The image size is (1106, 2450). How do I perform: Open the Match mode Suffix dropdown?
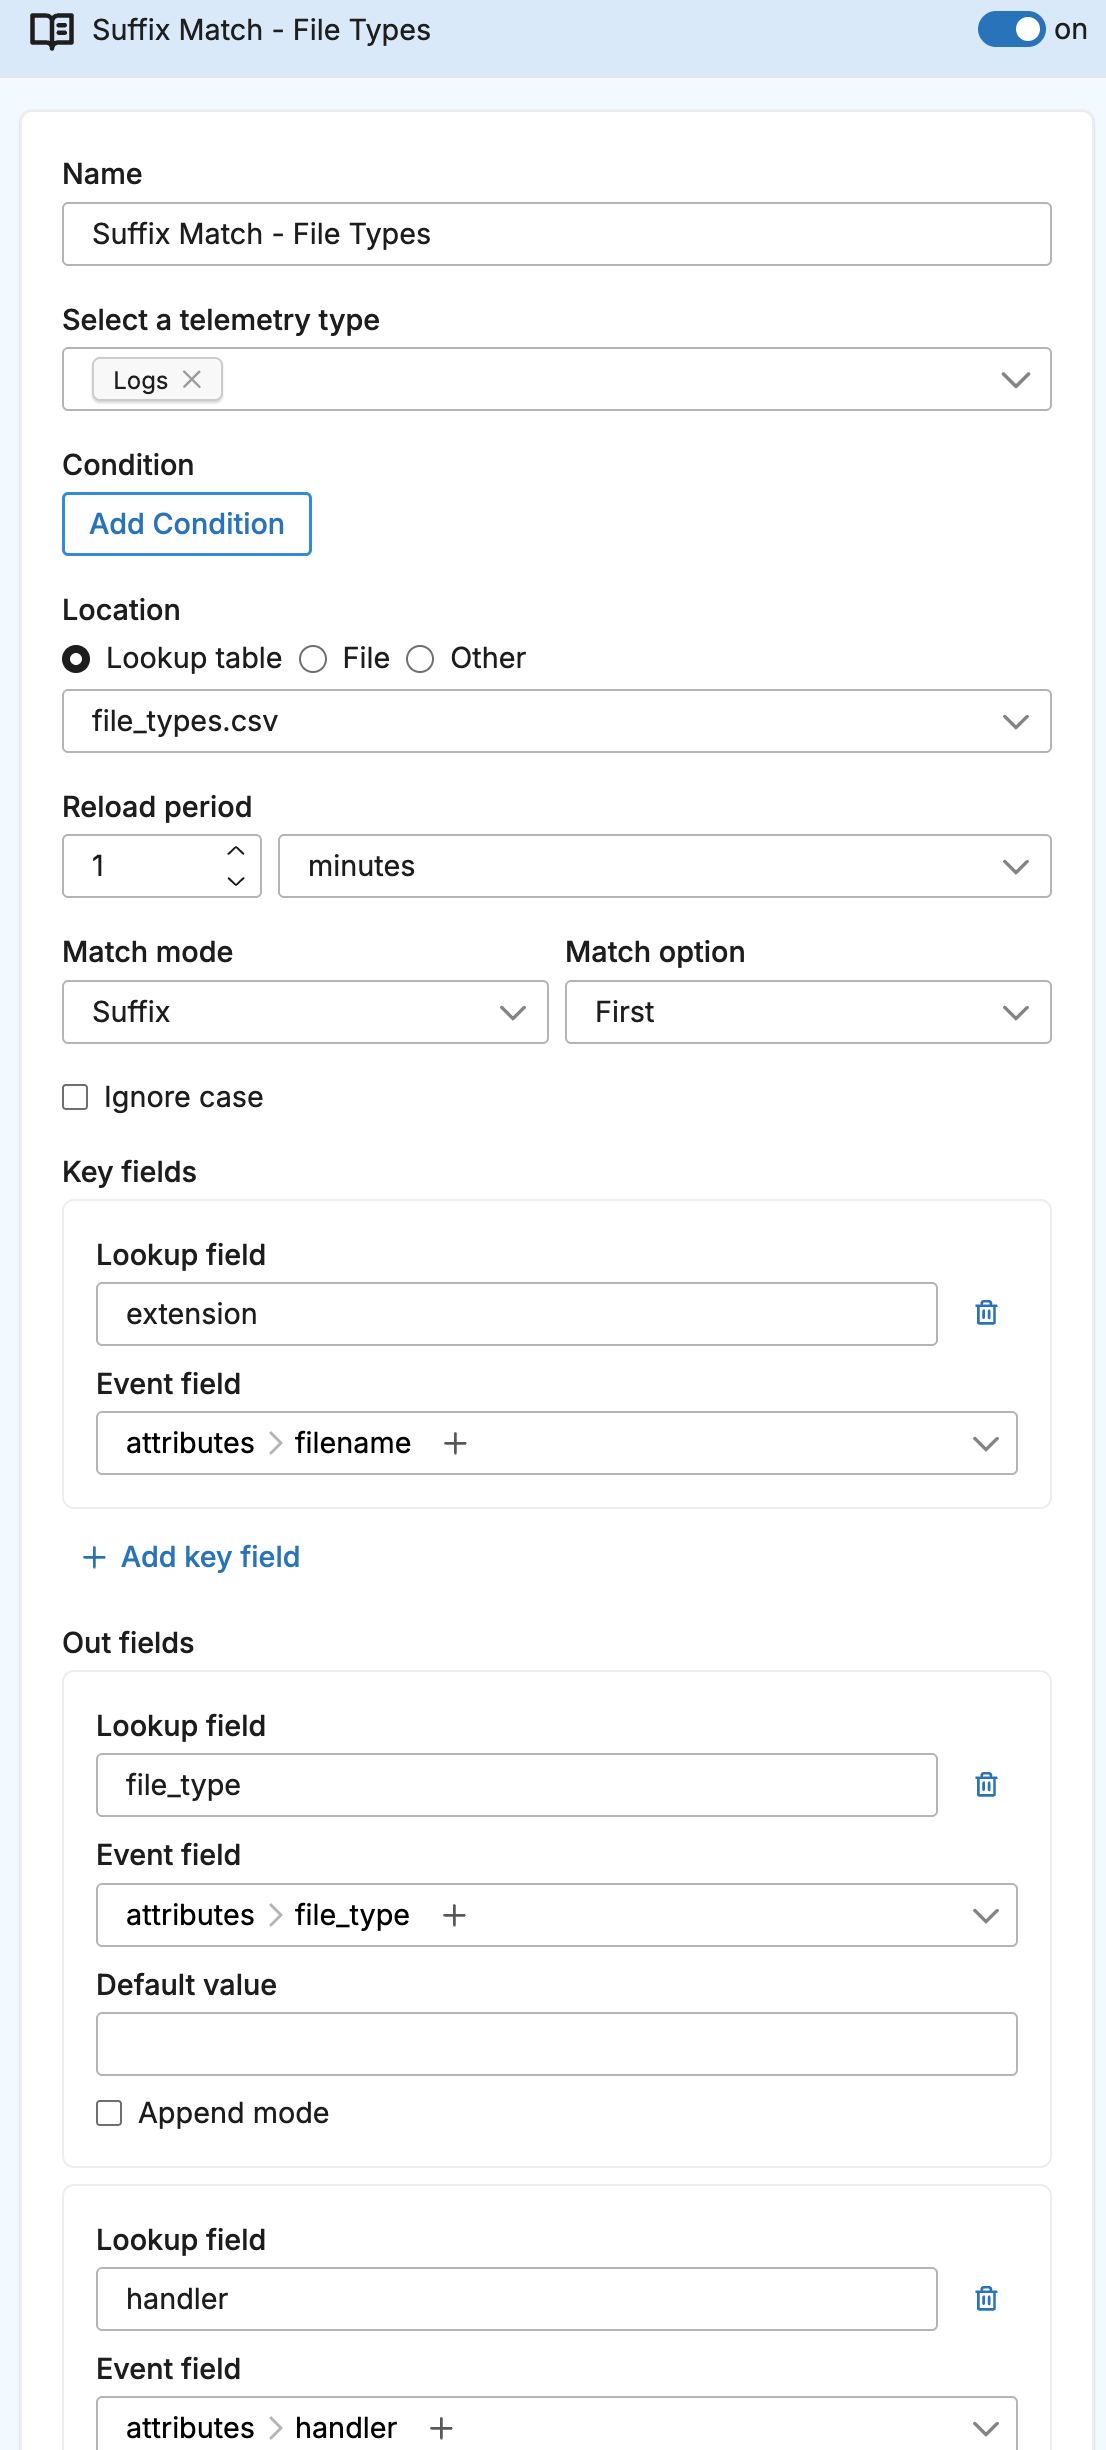tap(305, 1012)
